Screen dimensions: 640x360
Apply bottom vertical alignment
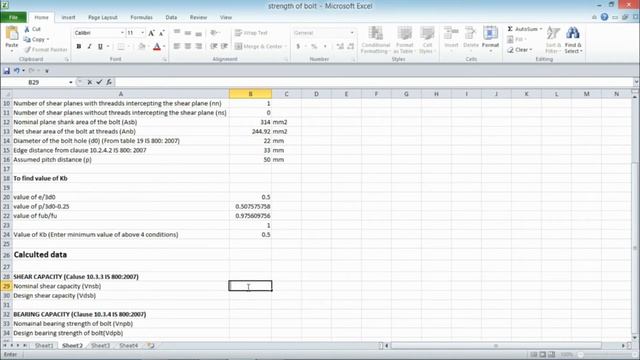[199, 33]
